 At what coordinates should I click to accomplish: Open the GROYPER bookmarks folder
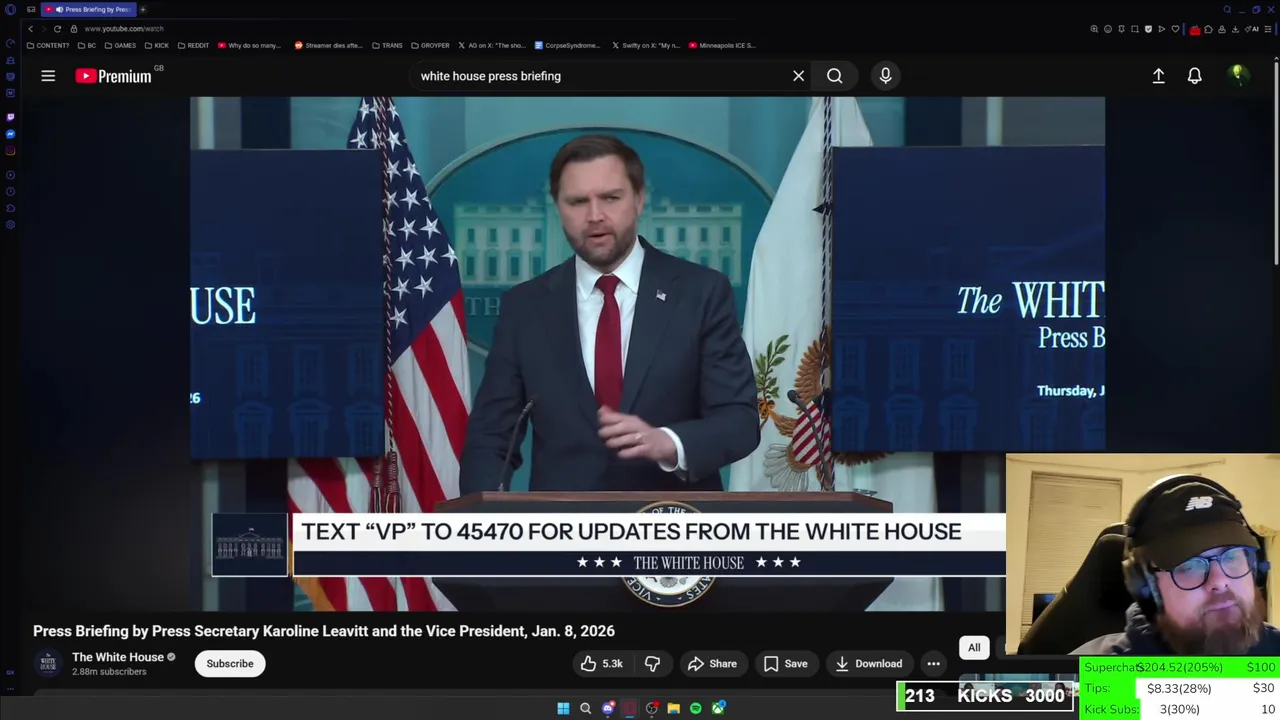point(430,45)
